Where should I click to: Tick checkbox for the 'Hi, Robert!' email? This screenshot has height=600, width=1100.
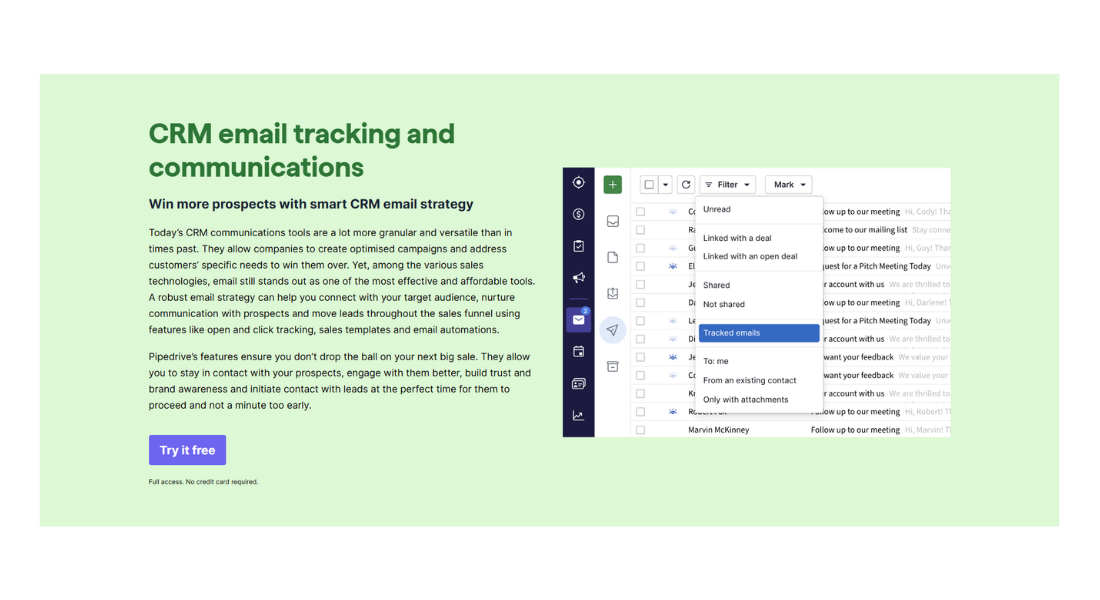[640, 411]
